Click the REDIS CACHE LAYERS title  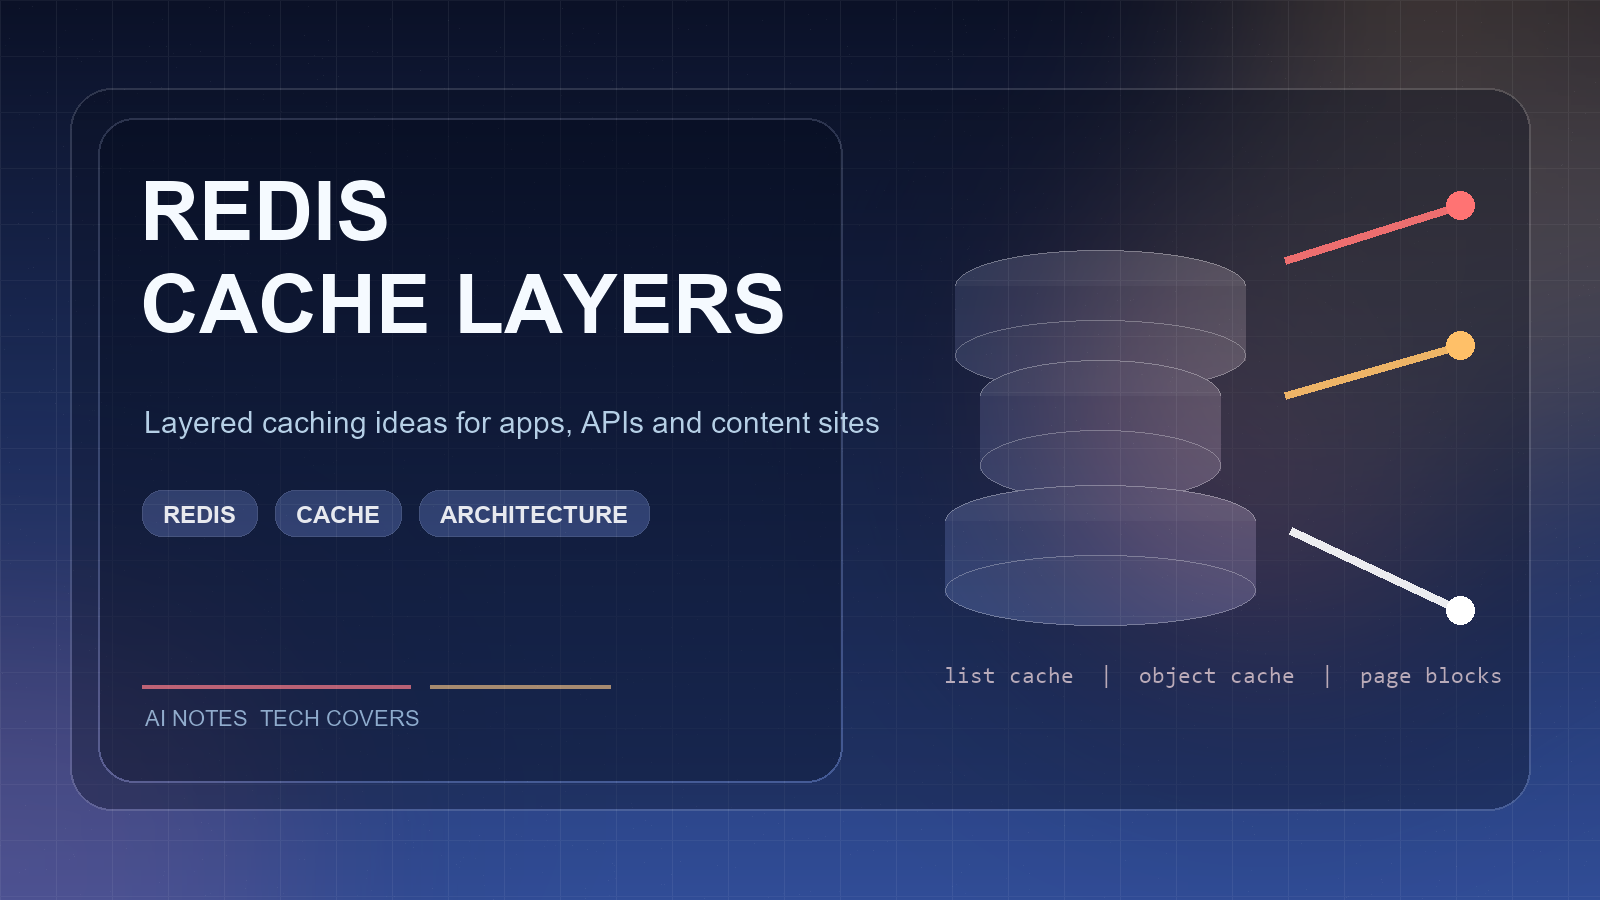click(x=463, y=257)
